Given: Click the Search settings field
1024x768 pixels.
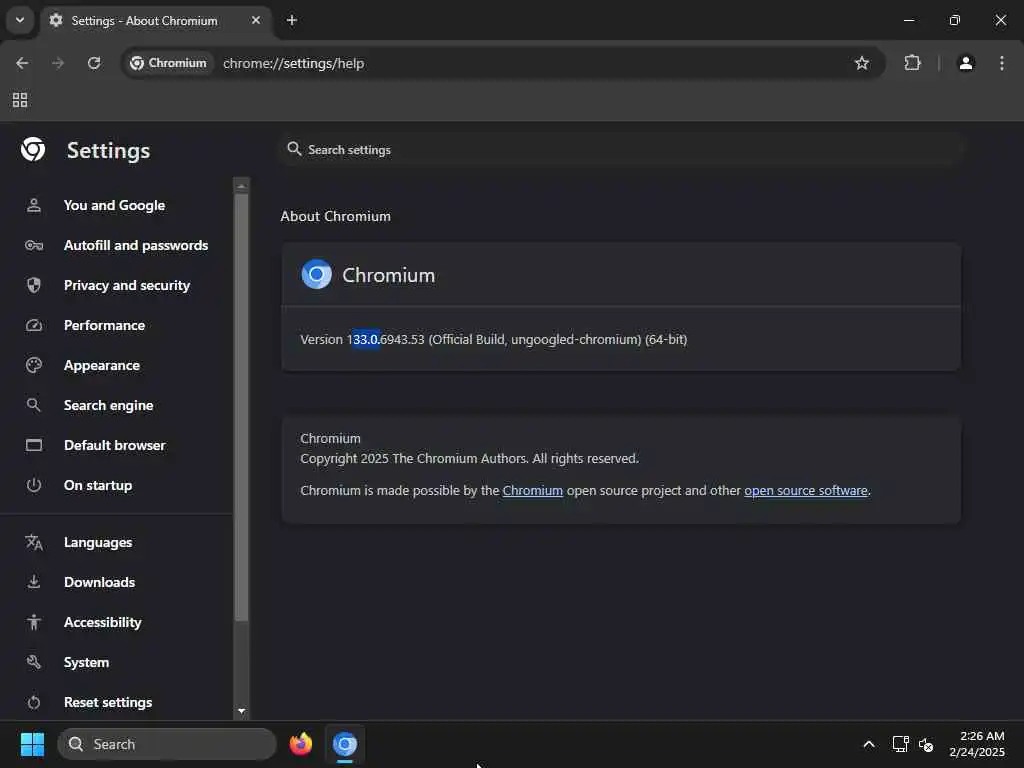Looking at the screenshot, I should click(x=622, y=150).
